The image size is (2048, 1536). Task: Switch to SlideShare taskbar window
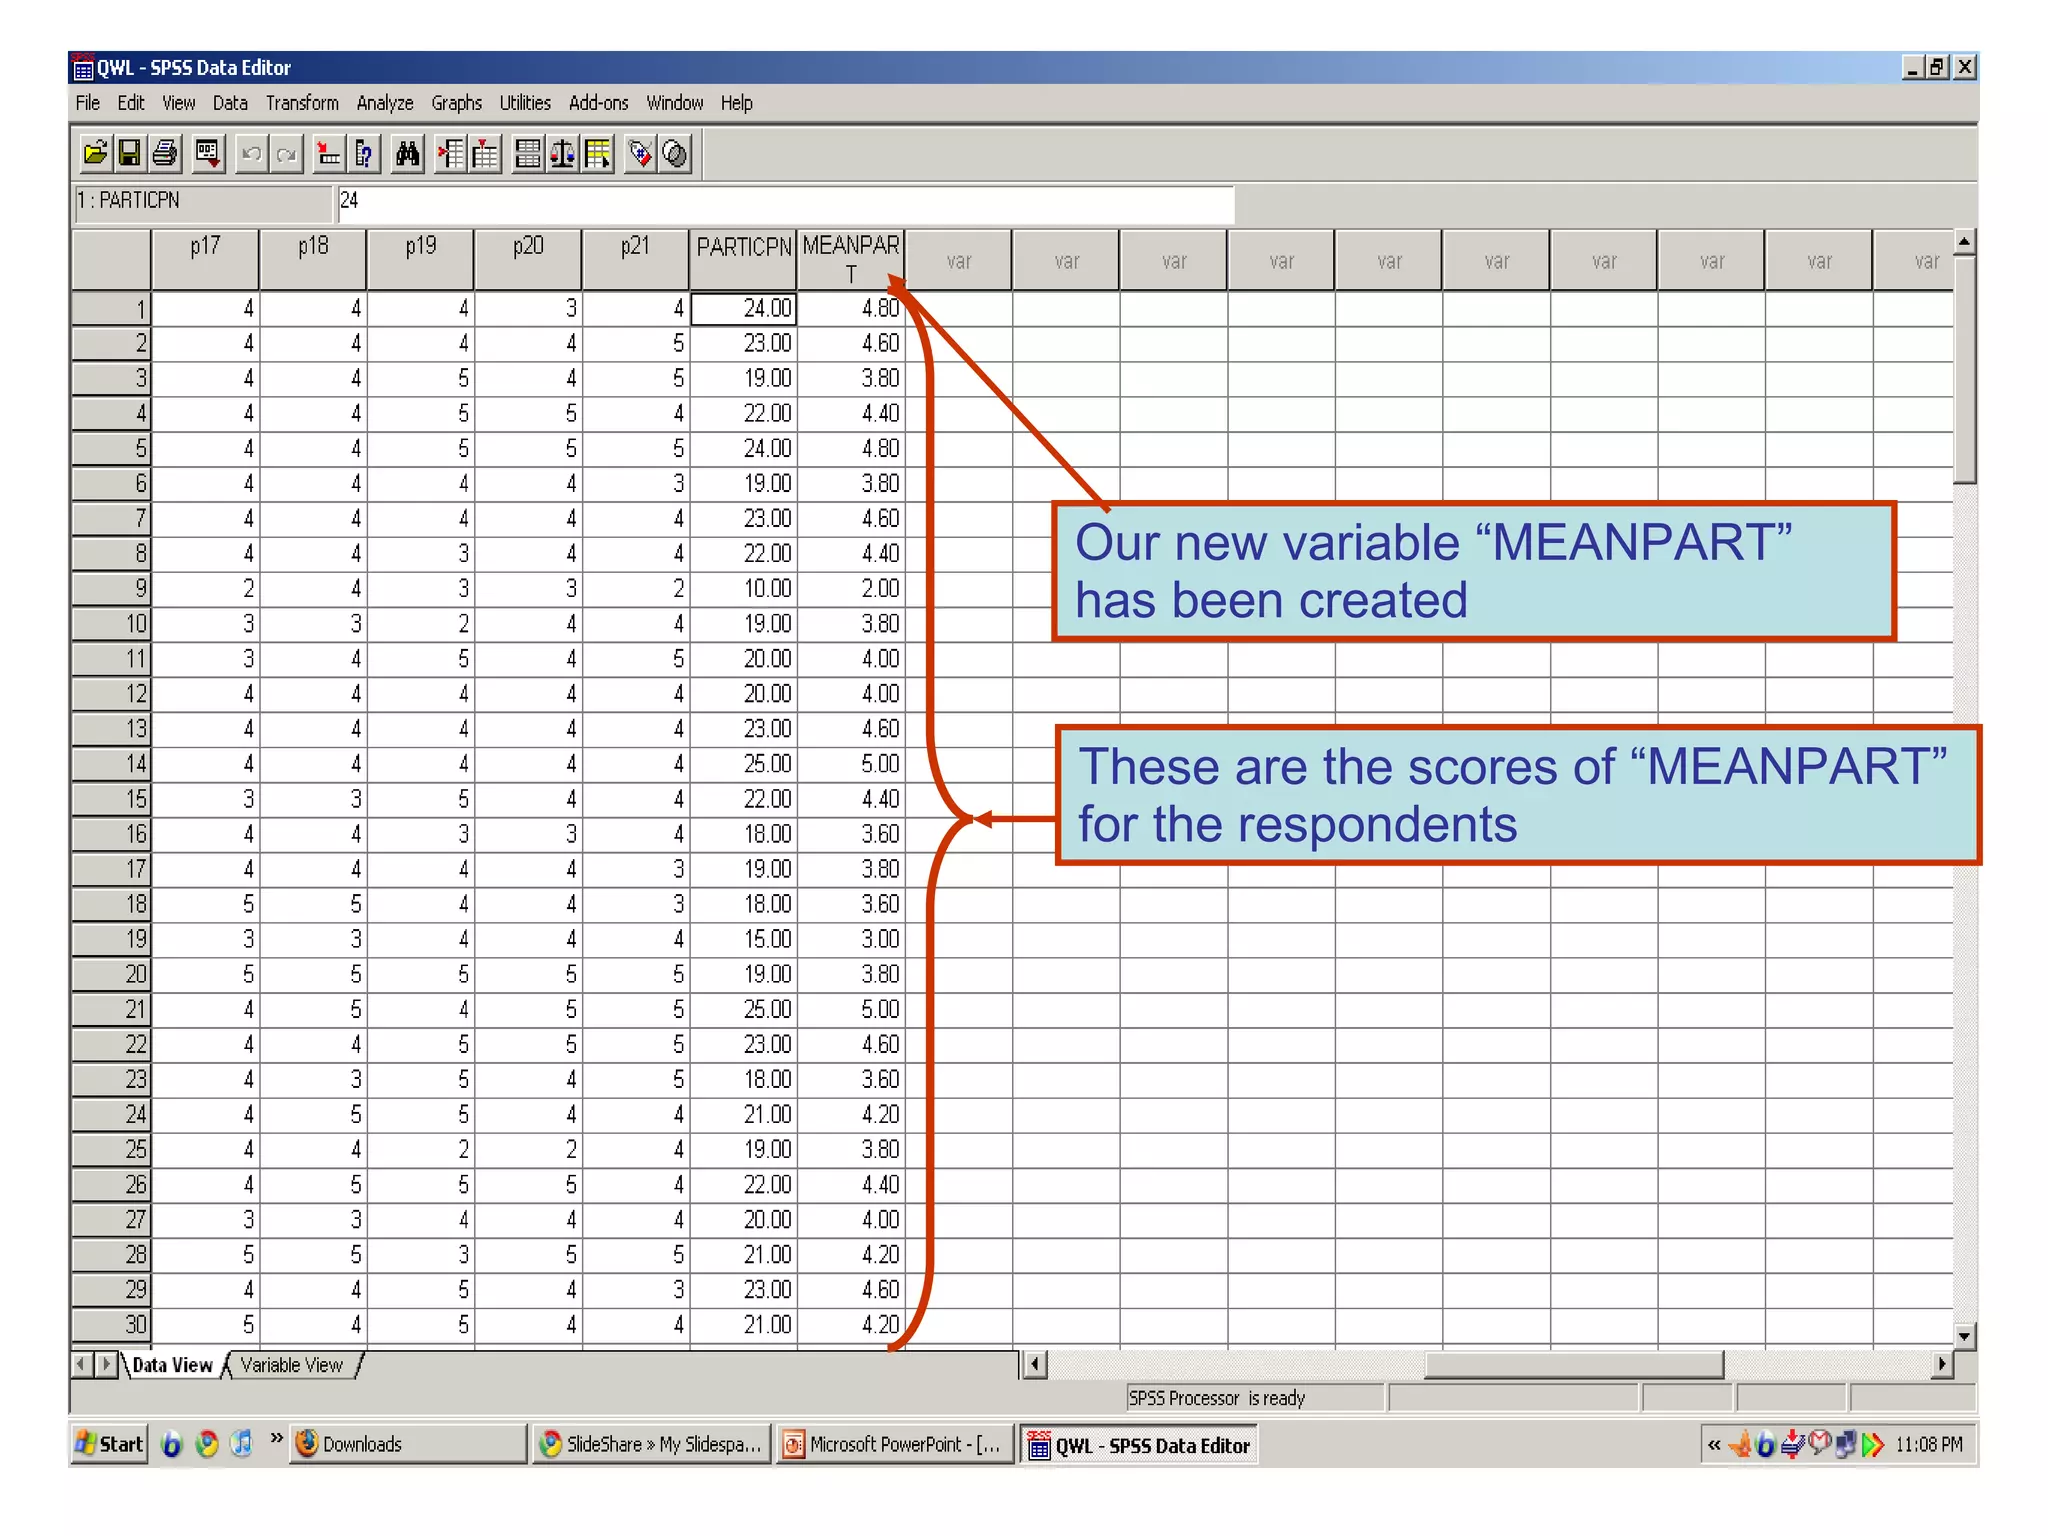coord(653,1444)
